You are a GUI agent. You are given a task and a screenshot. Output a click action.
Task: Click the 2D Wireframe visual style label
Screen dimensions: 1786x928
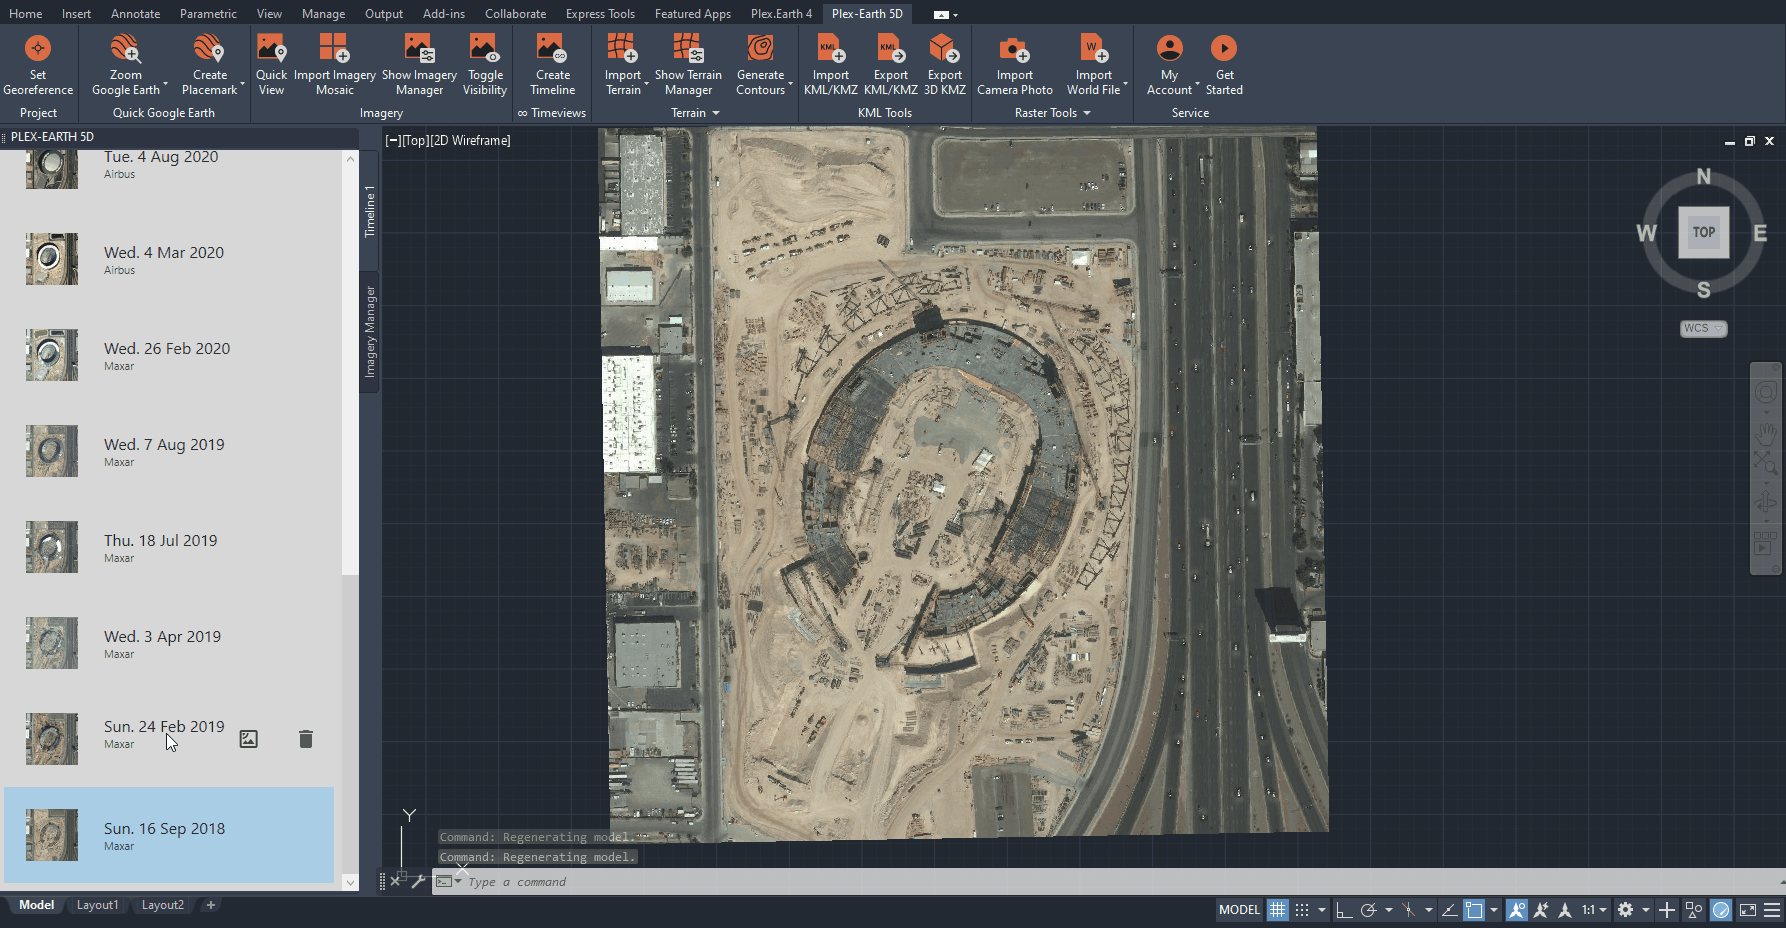click(470, 141)
